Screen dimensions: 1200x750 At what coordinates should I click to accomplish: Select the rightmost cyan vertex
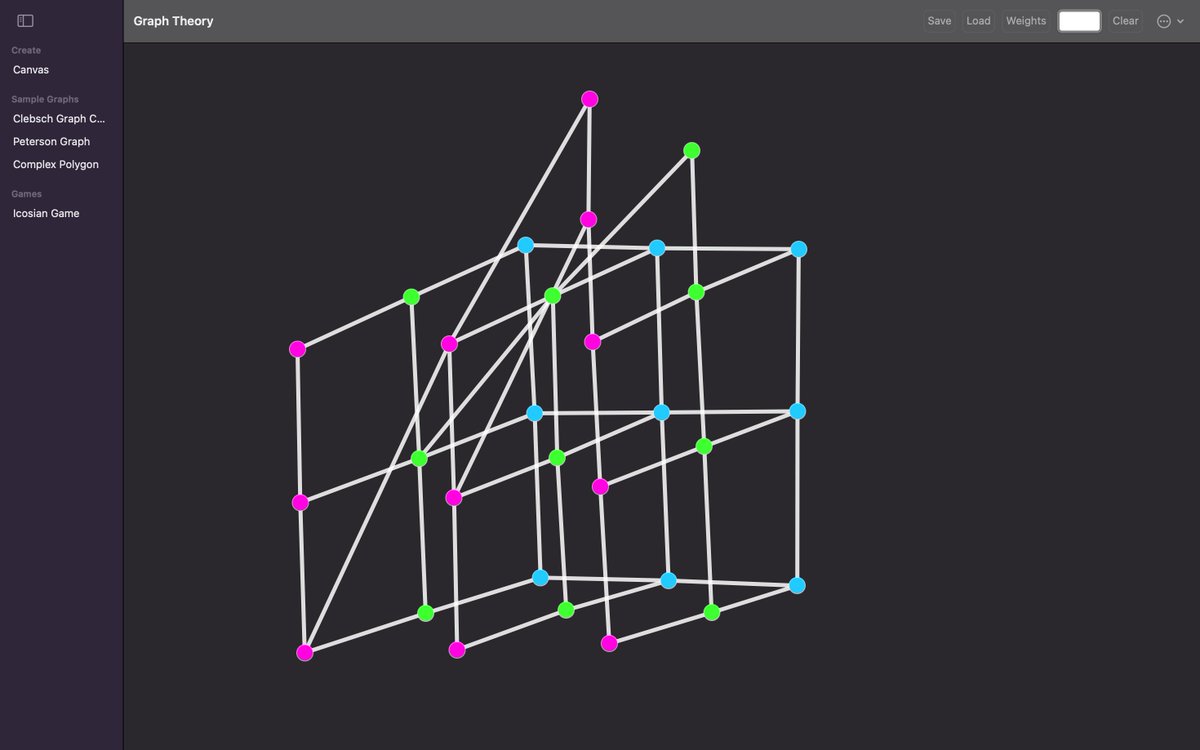pos(797,248)
